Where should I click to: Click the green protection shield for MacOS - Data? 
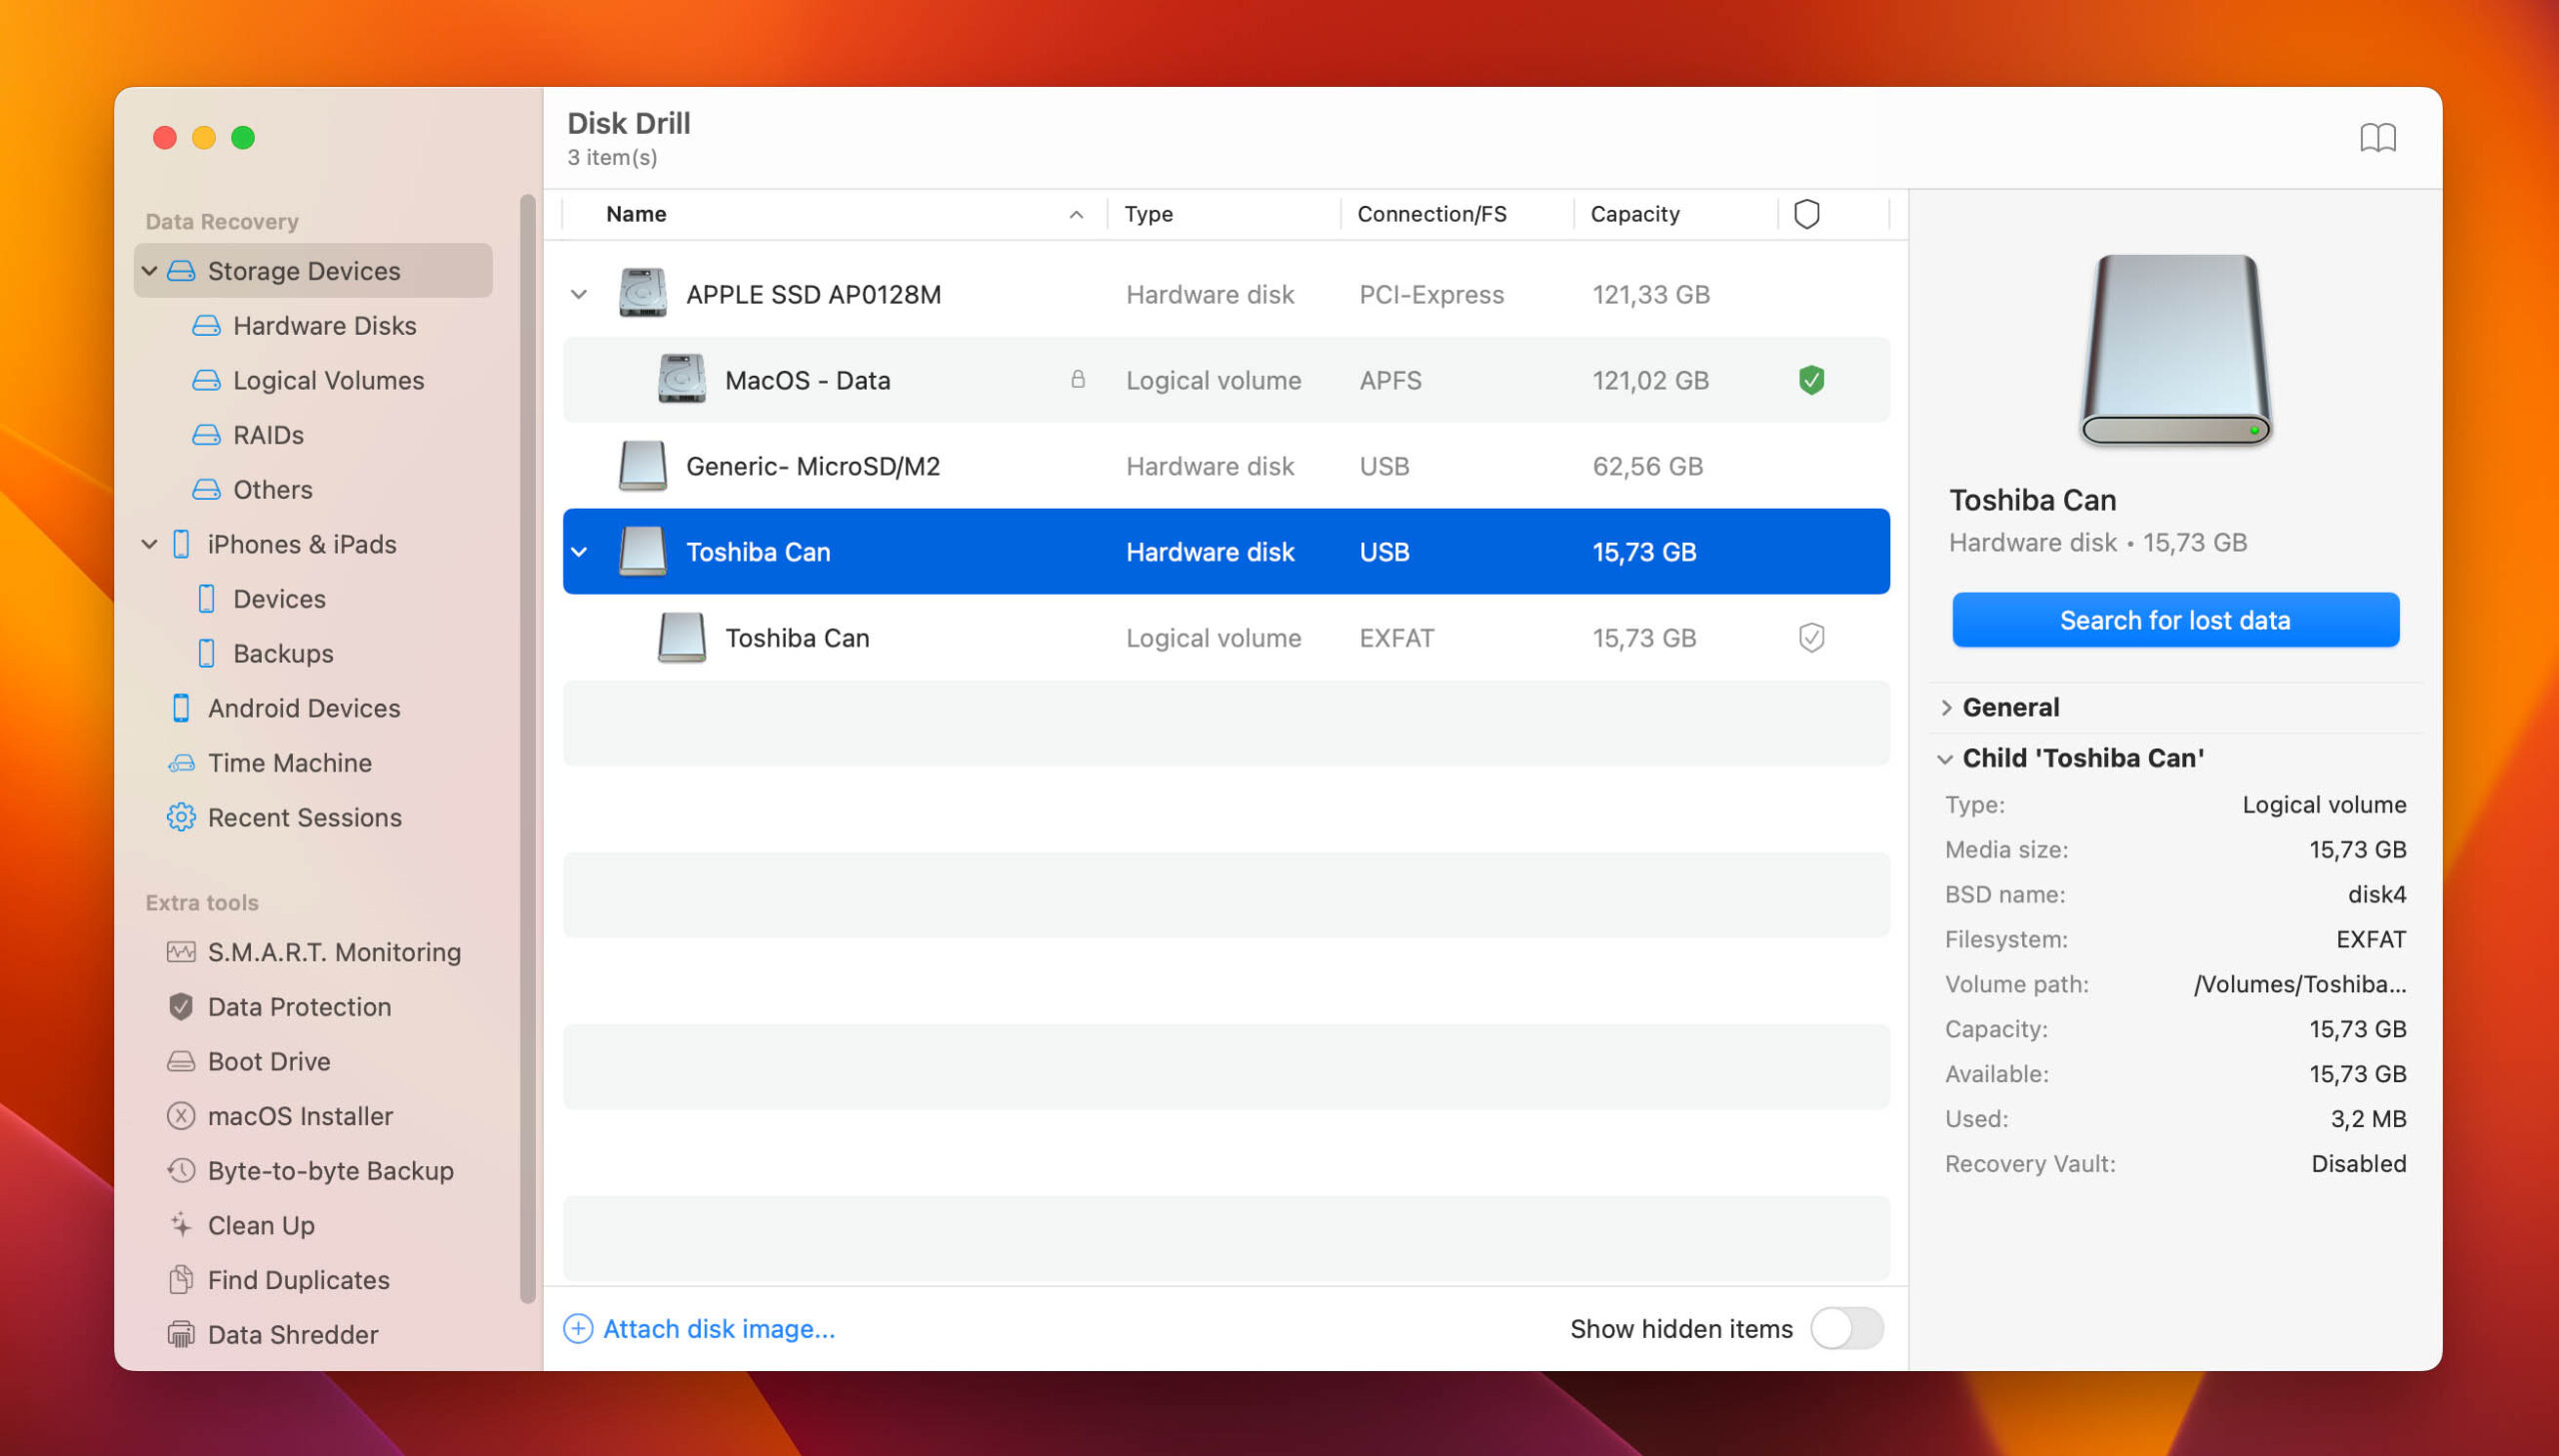tap(1811, 380)
